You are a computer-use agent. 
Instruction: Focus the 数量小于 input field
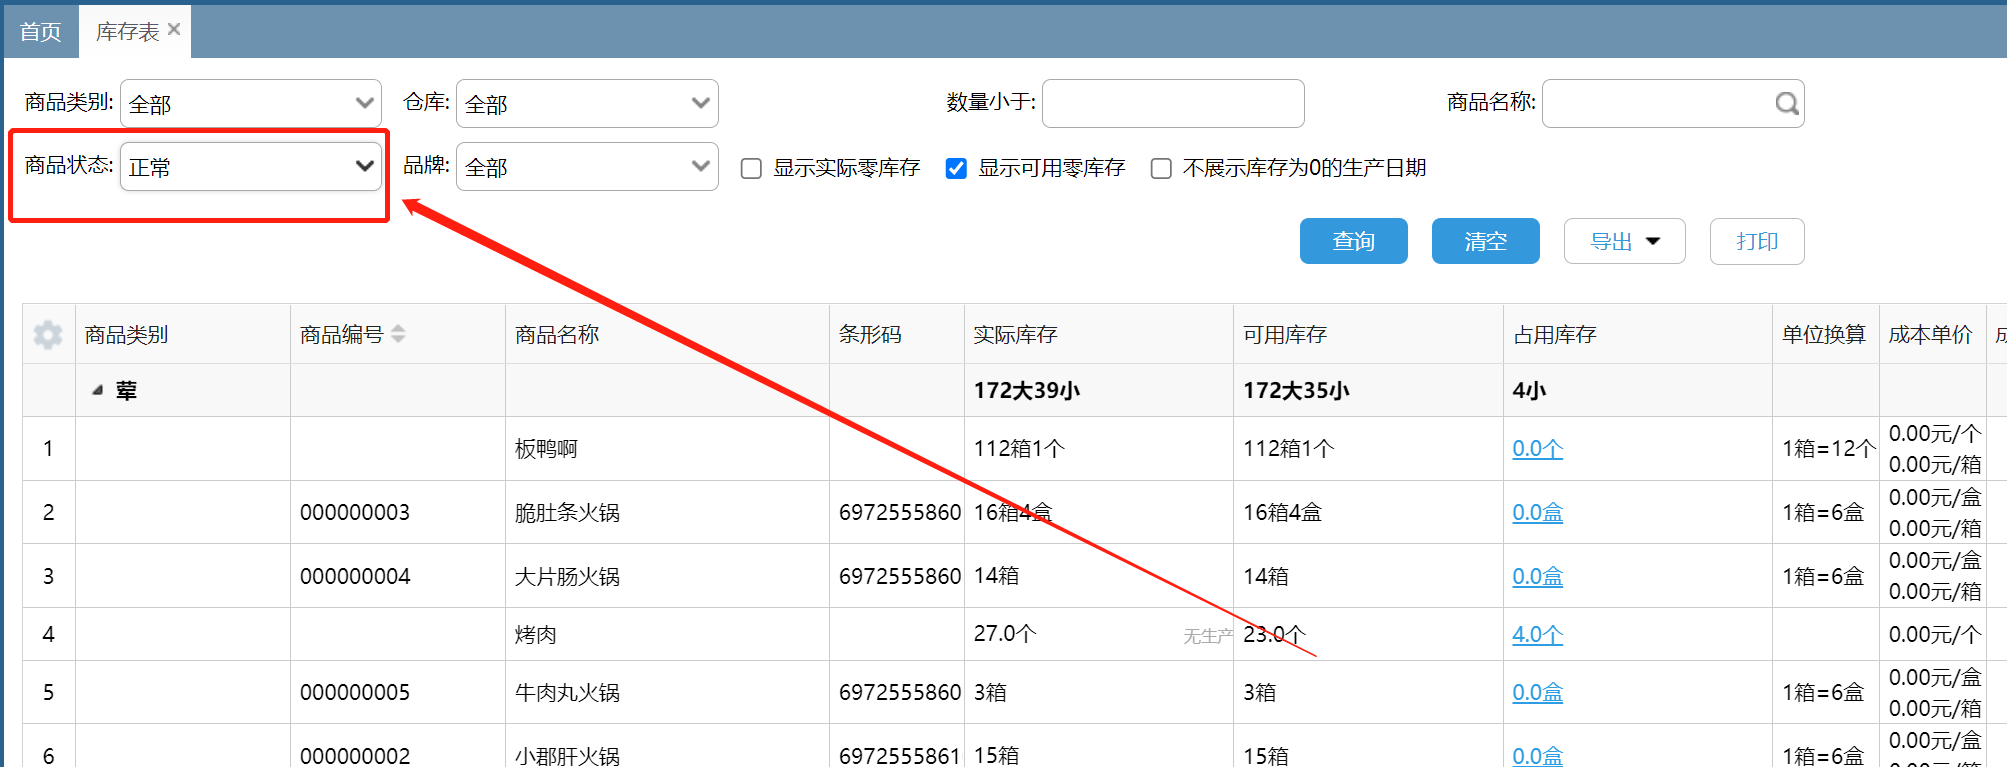[x=1173, y=103]
